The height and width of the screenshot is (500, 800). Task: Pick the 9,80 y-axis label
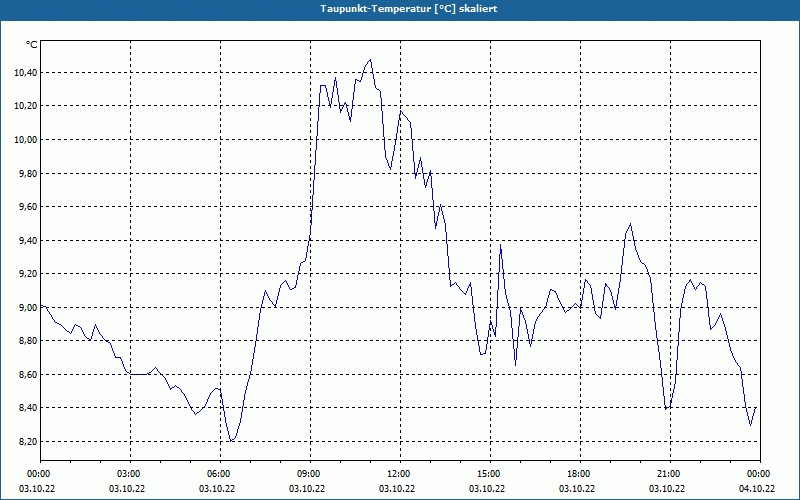pos(28,173)
